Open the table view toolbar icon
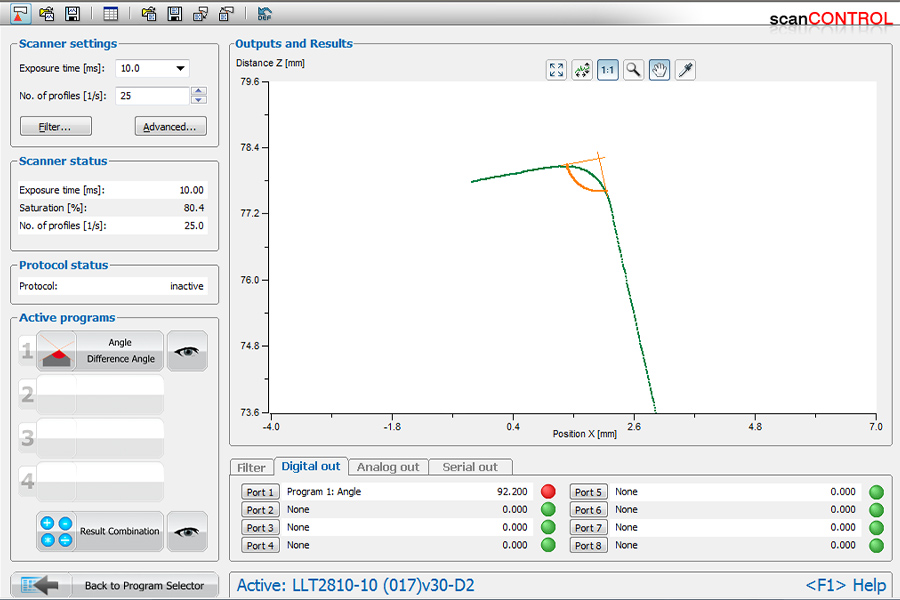 (x=110, y=14)
